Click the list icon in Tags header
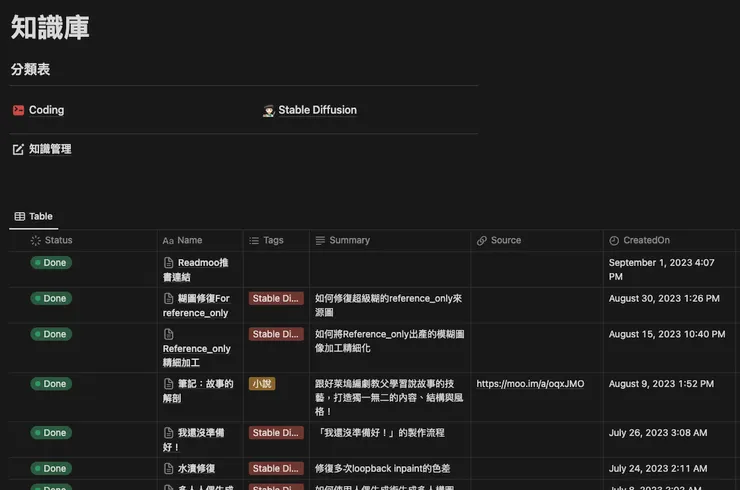 (x=254, y=241)
